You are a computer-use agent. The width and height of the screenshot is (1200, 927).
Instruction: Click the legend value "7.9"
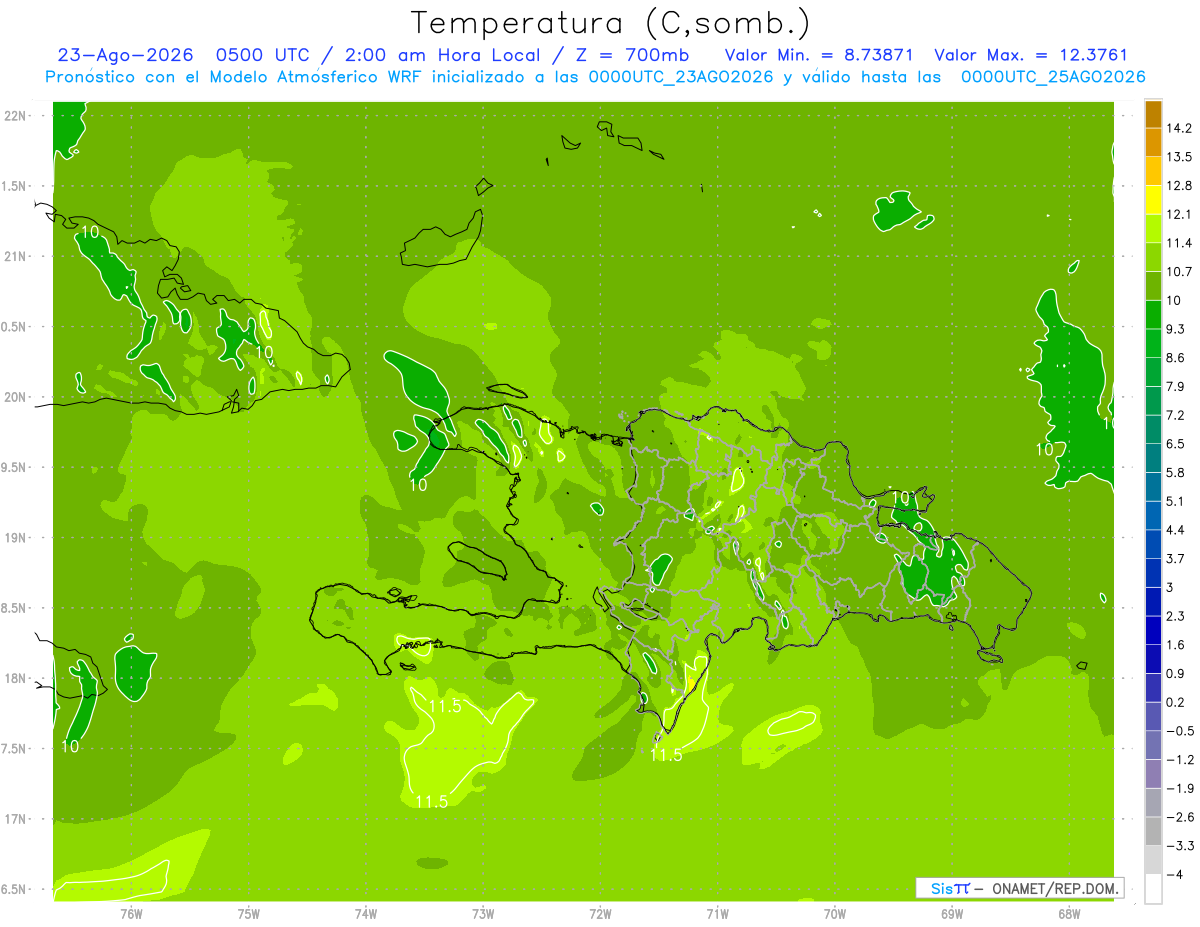click(x=1177, y=387)
